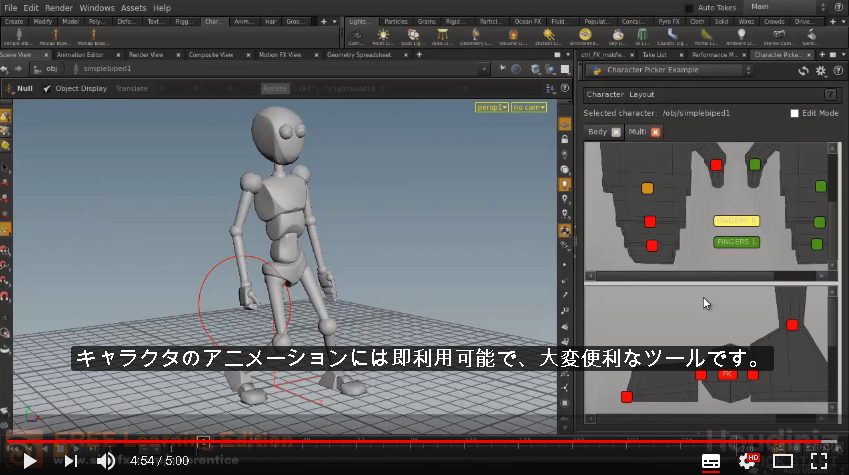
Task: Open the YouTube settings gear icon
Action: (x=747, y=461)
